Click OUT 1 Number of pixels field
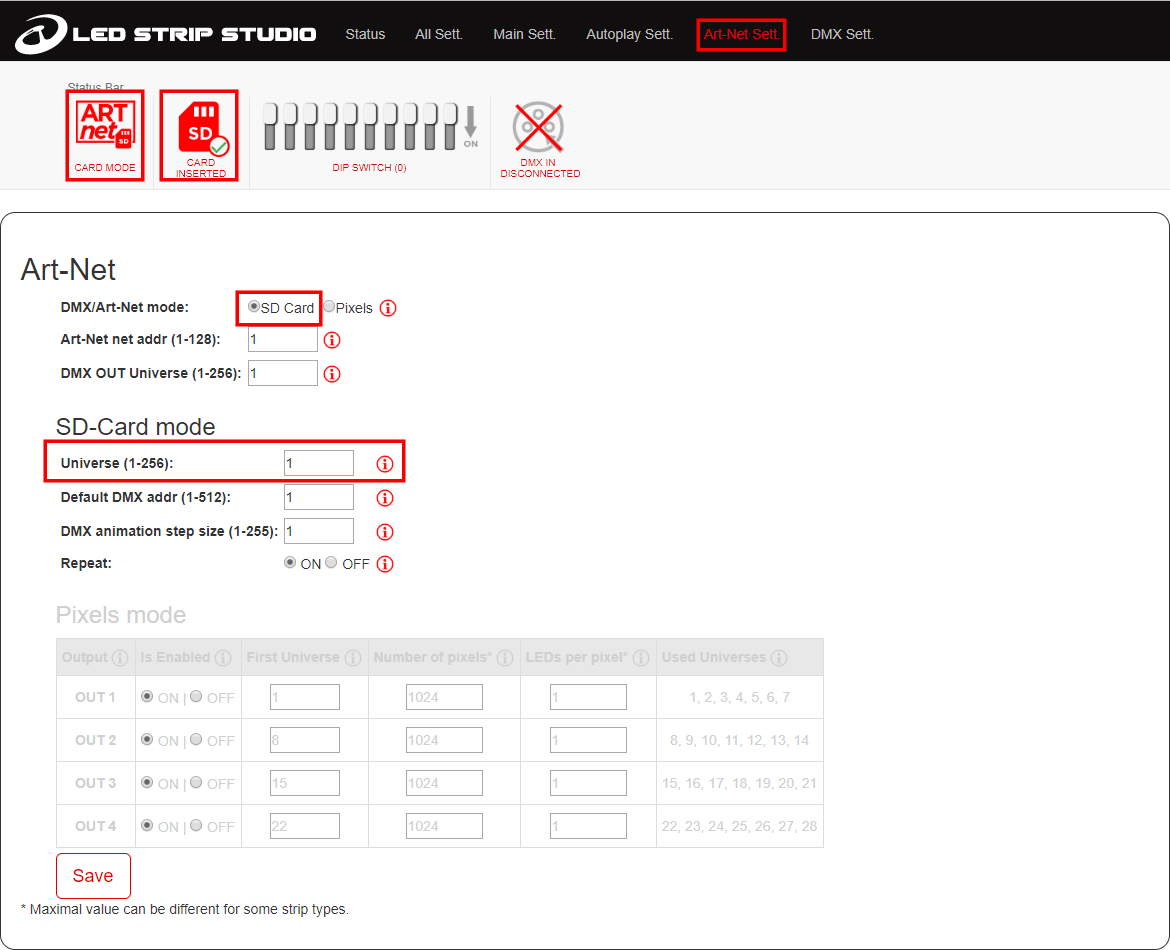 pos(444,697)
